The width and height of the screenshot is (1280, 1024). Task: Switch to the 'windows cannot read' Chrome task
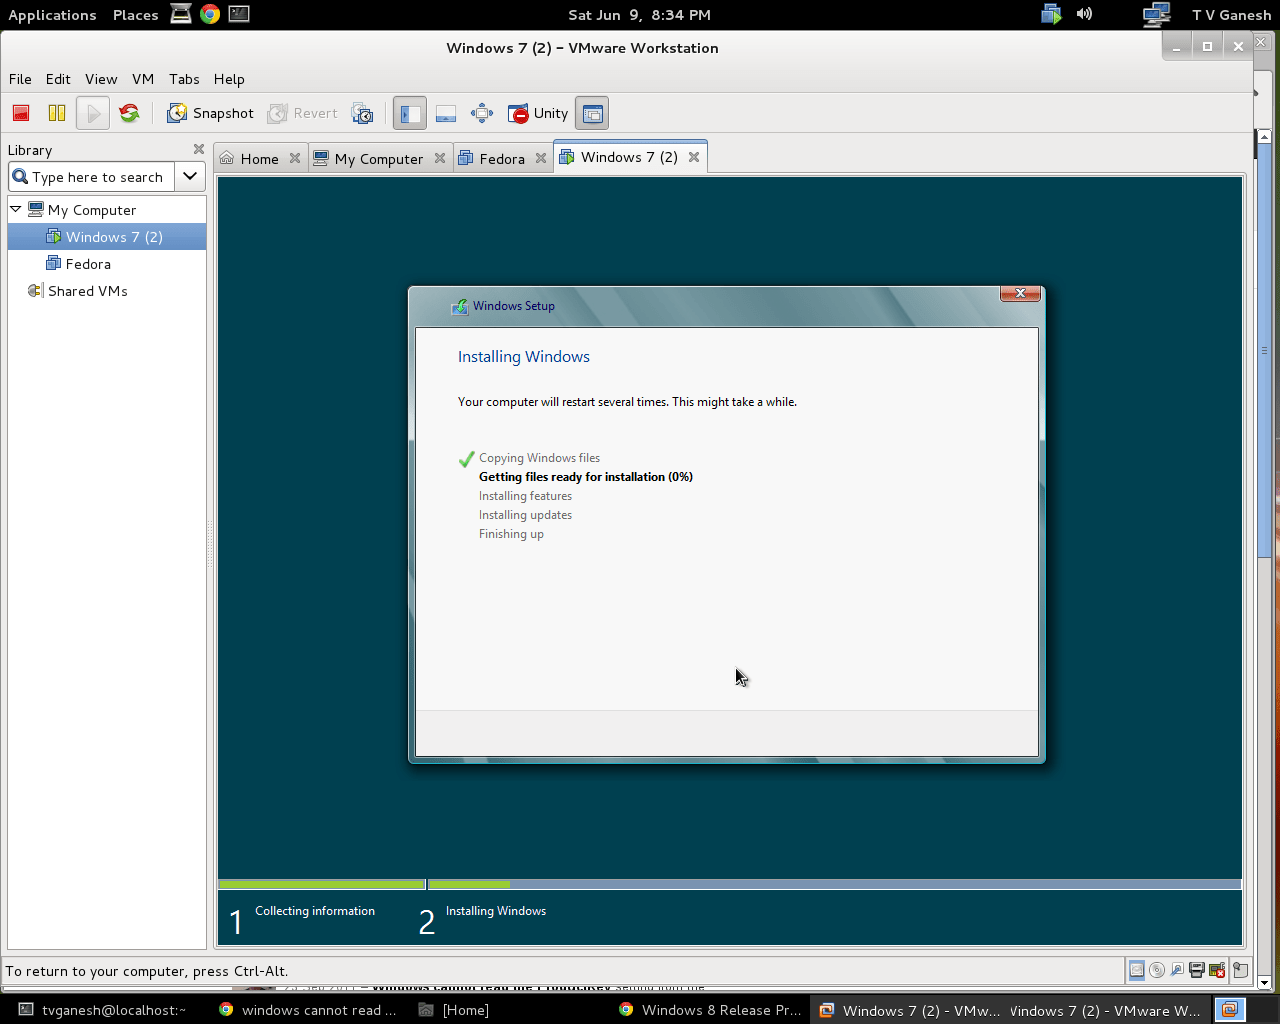pos(308,1010)
